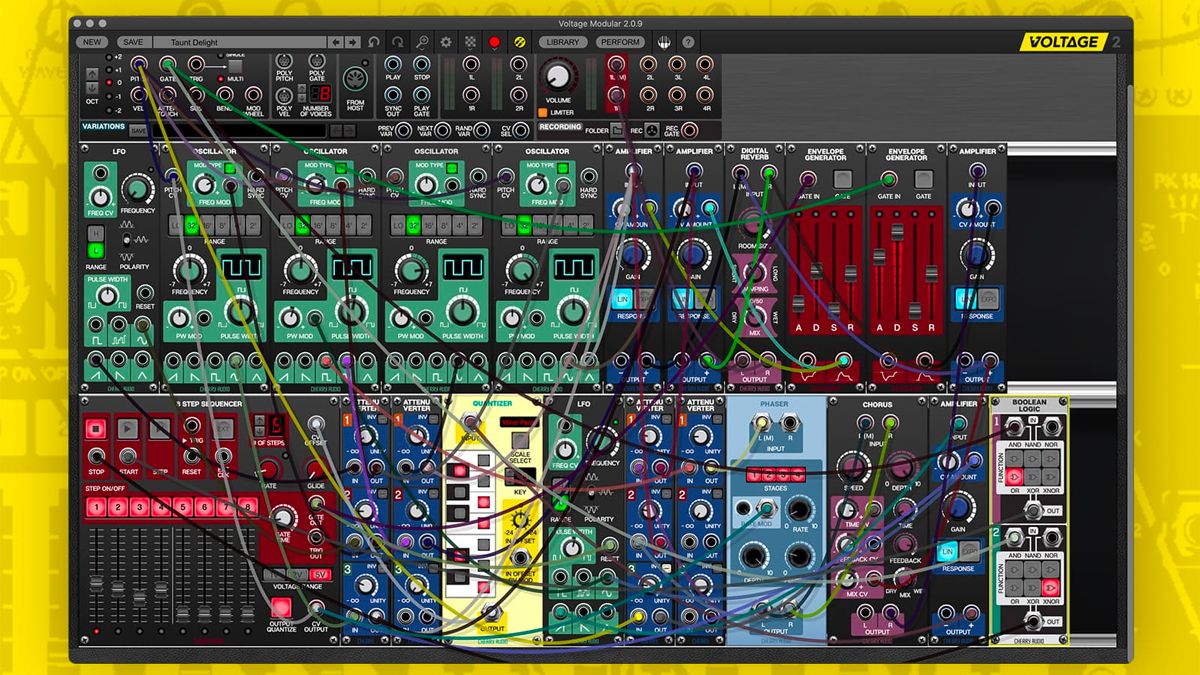Click the hand icon next to Perform
The image size is (1200, 675).
(x=663, y=42)
